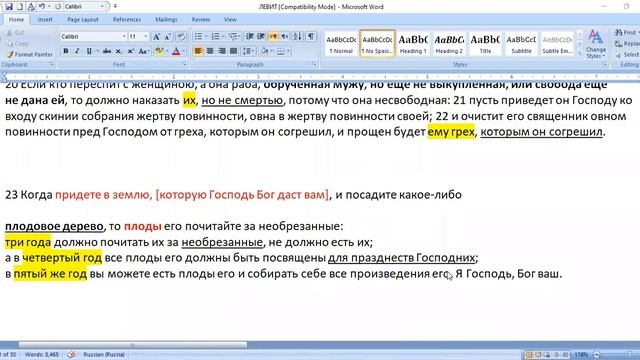
Task: Open the font size dropdown
Action: point(145,37)
